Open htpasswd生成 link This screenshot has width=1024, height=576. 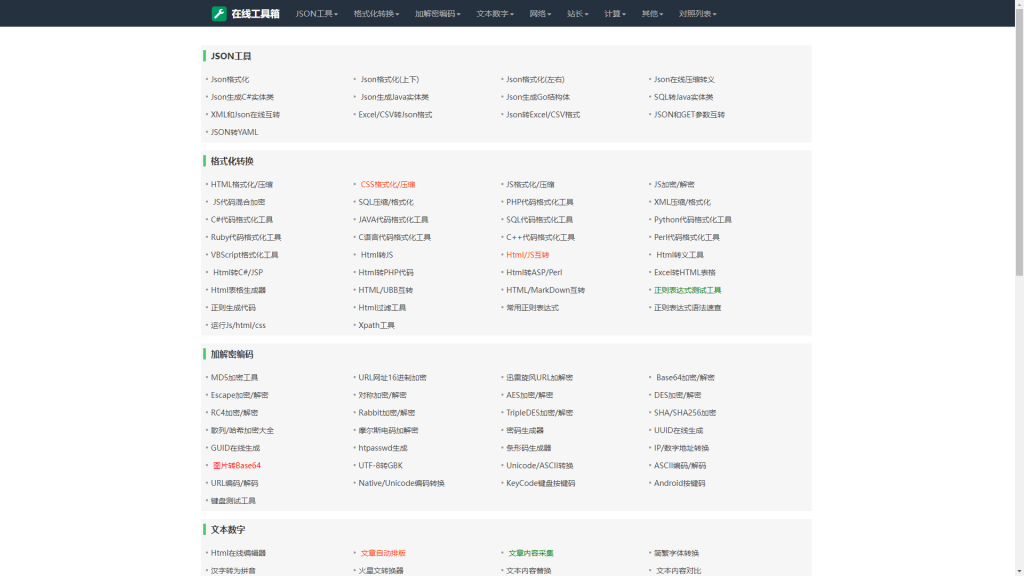[x=383, y=449]
